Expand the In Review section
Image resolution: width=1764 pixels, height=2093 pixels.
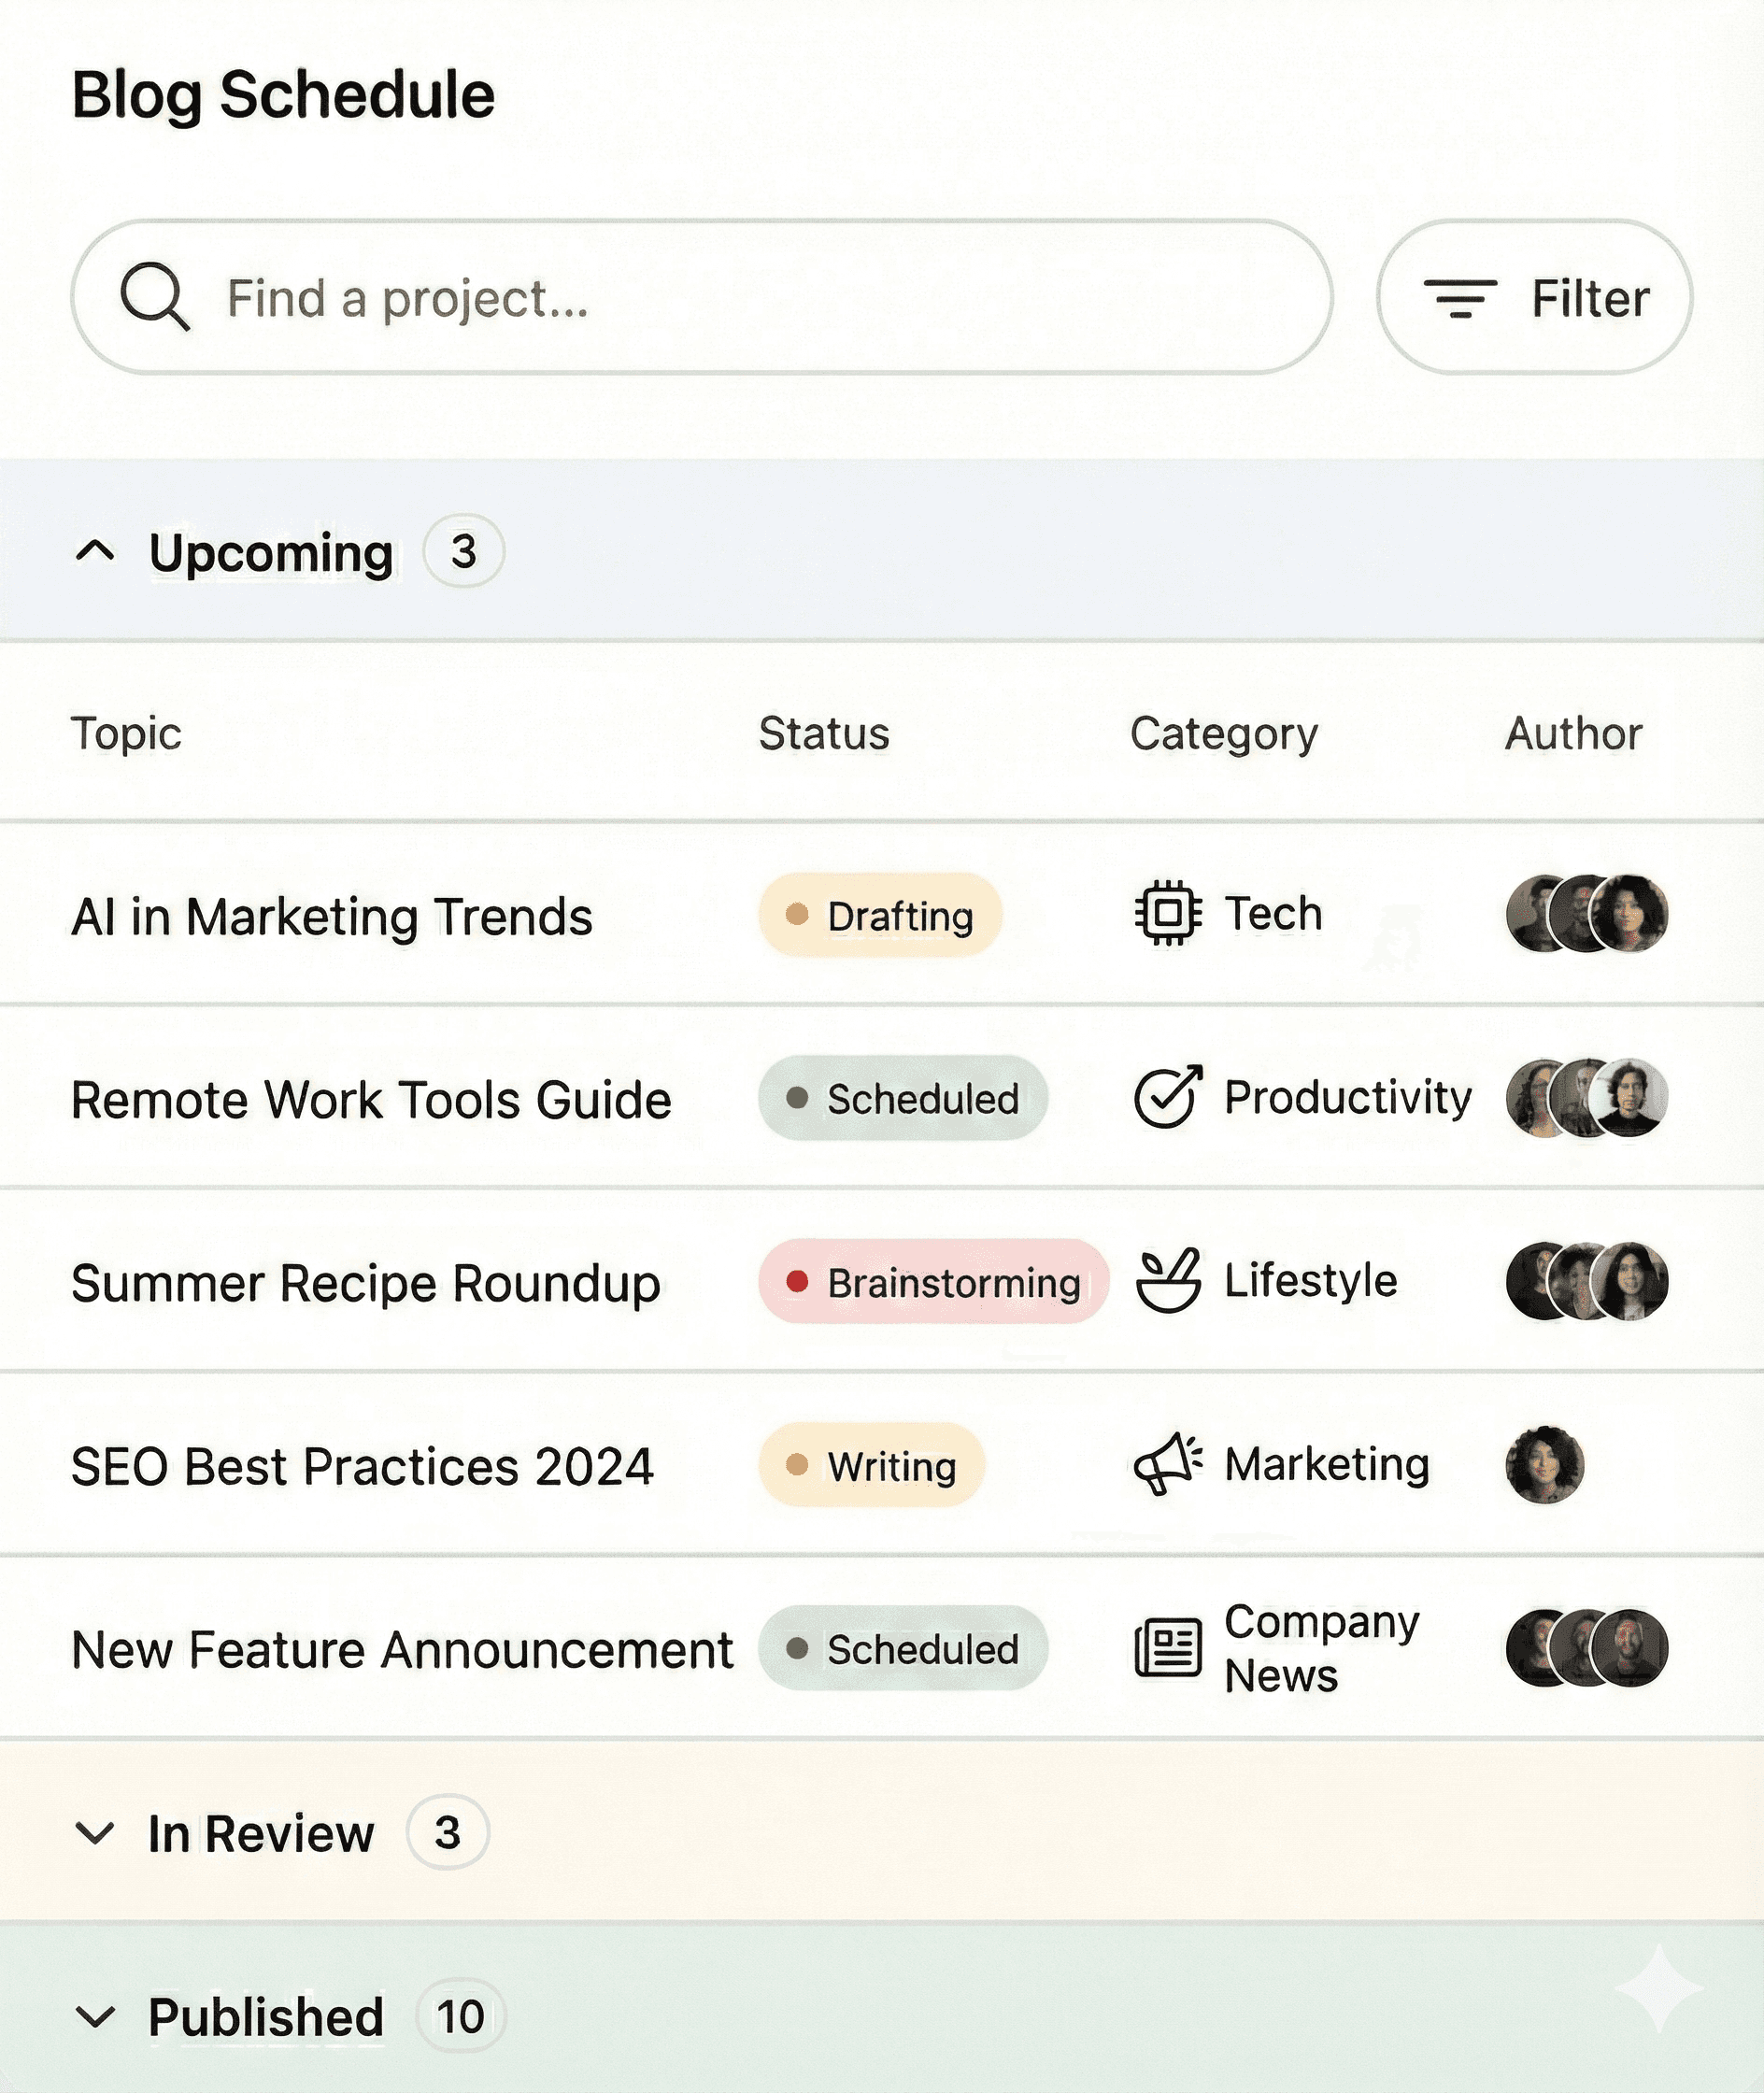coord(96,1833)
